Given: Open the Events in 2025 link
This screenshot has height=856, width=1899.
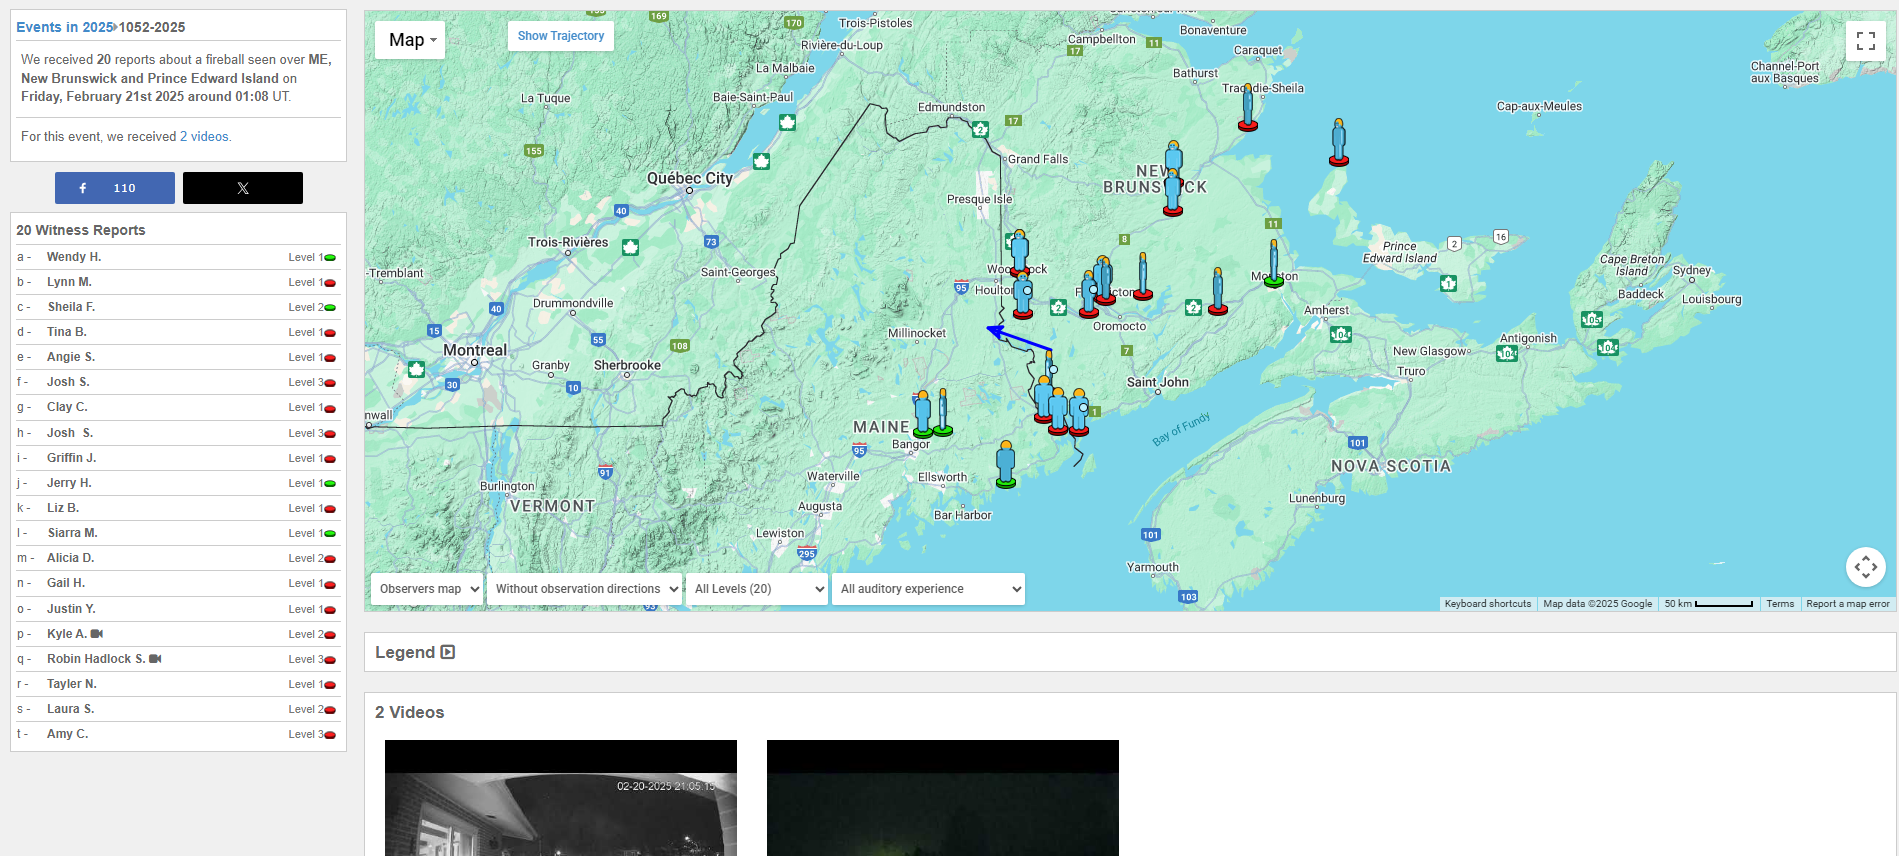Looking at the screenshot, I should [64, 27].
